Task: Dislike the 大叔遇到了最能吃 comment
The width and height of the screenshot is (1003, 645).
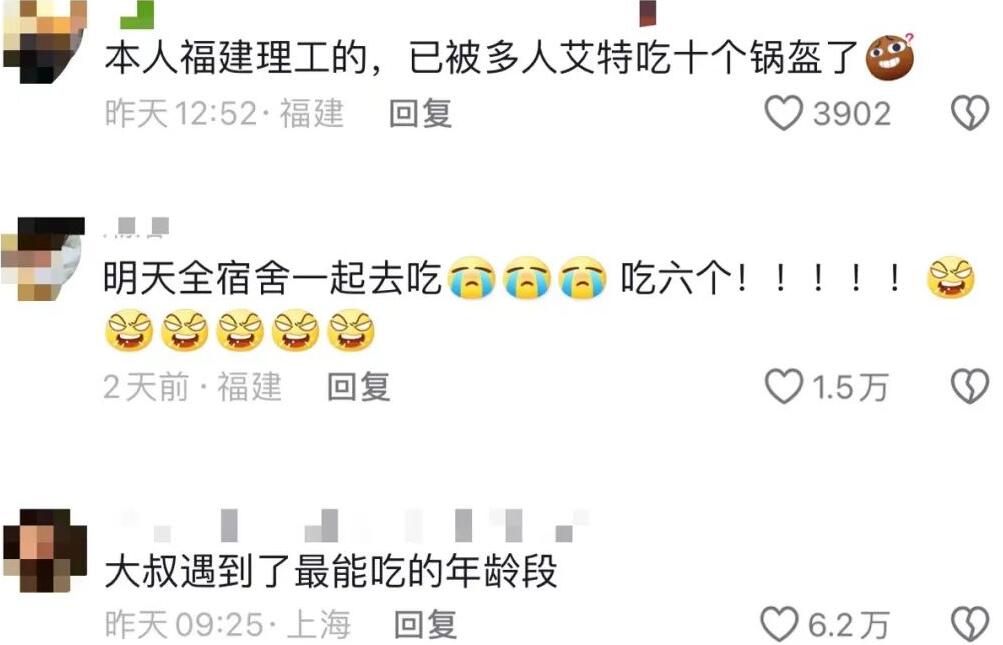Action: pos(970,624)
